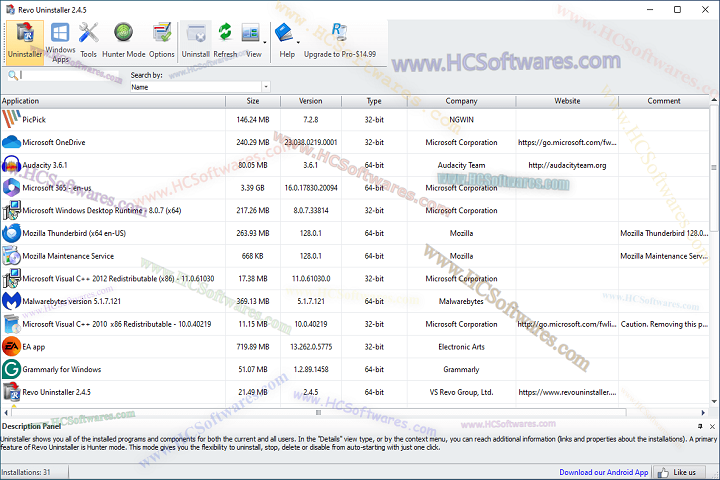The height and width of the screenshot is (480, 720).
Task: Click the vertical scrollbar thumb
Action: tap(714, 168)
